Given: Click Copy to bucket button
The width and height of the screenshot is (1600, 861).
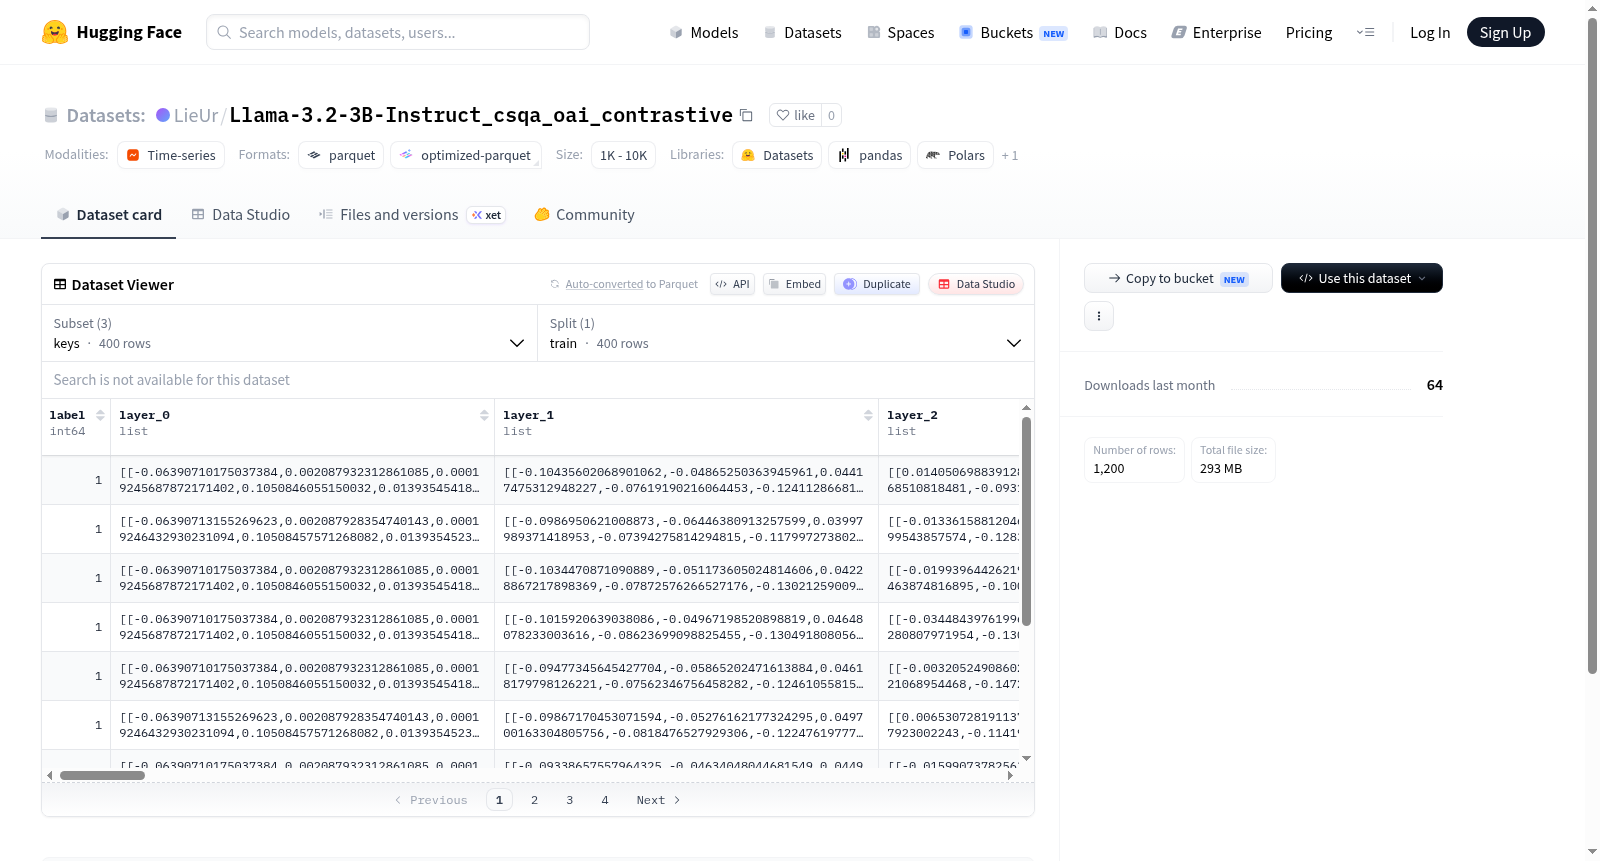Looking at the screenshot, I should point(1178,278).
